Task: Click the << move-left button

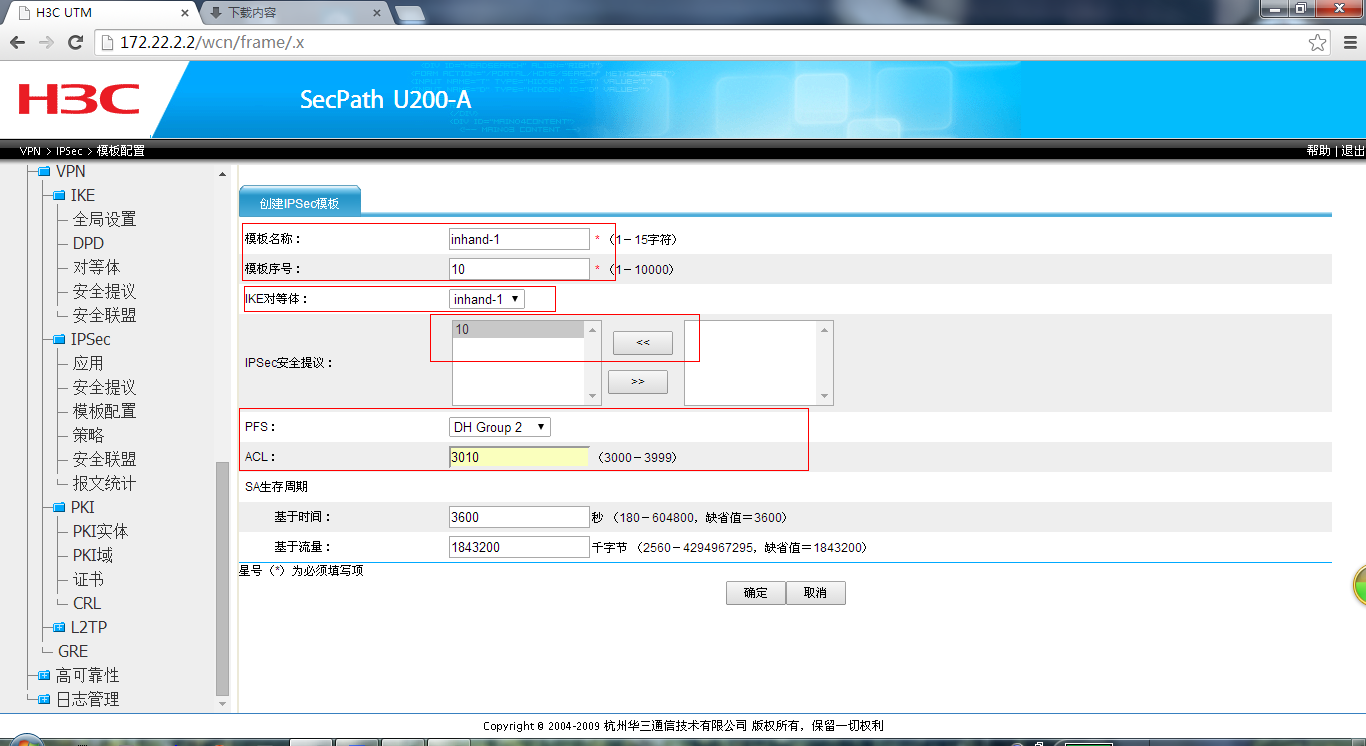Action: [x=642, y=343]
